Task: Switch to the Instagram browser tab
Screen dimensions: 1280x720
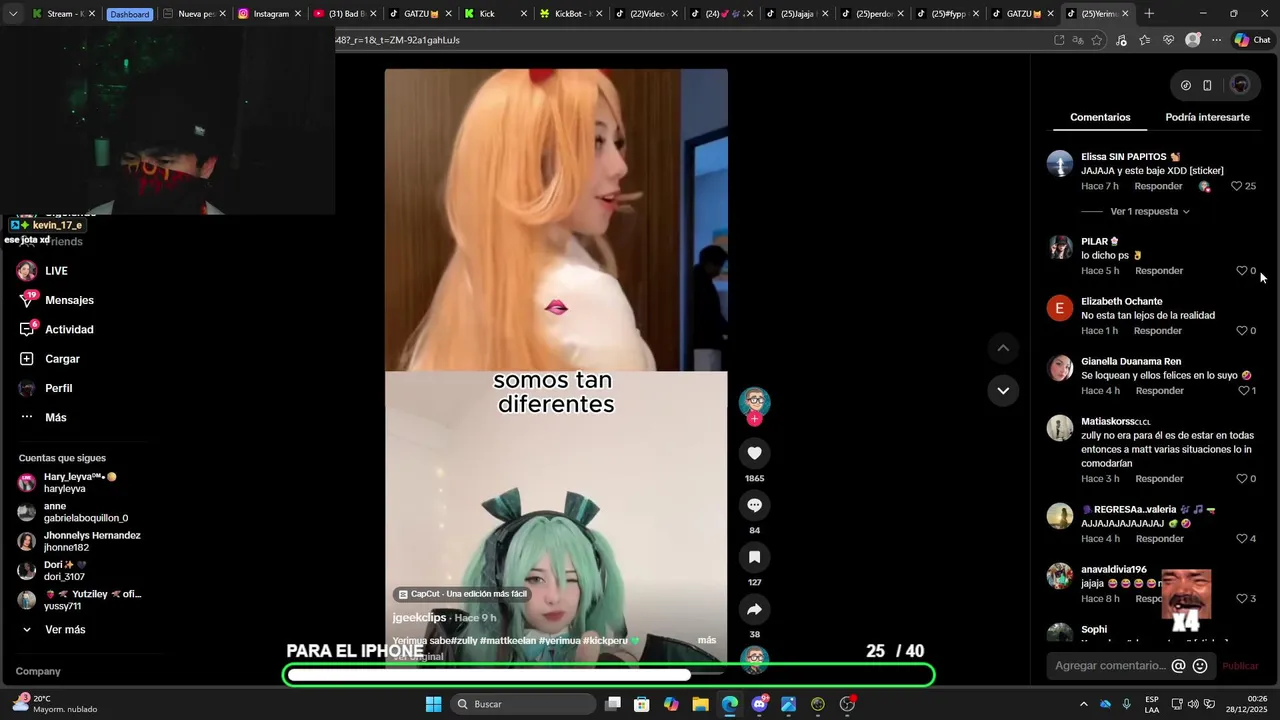Action: [270, 14]
